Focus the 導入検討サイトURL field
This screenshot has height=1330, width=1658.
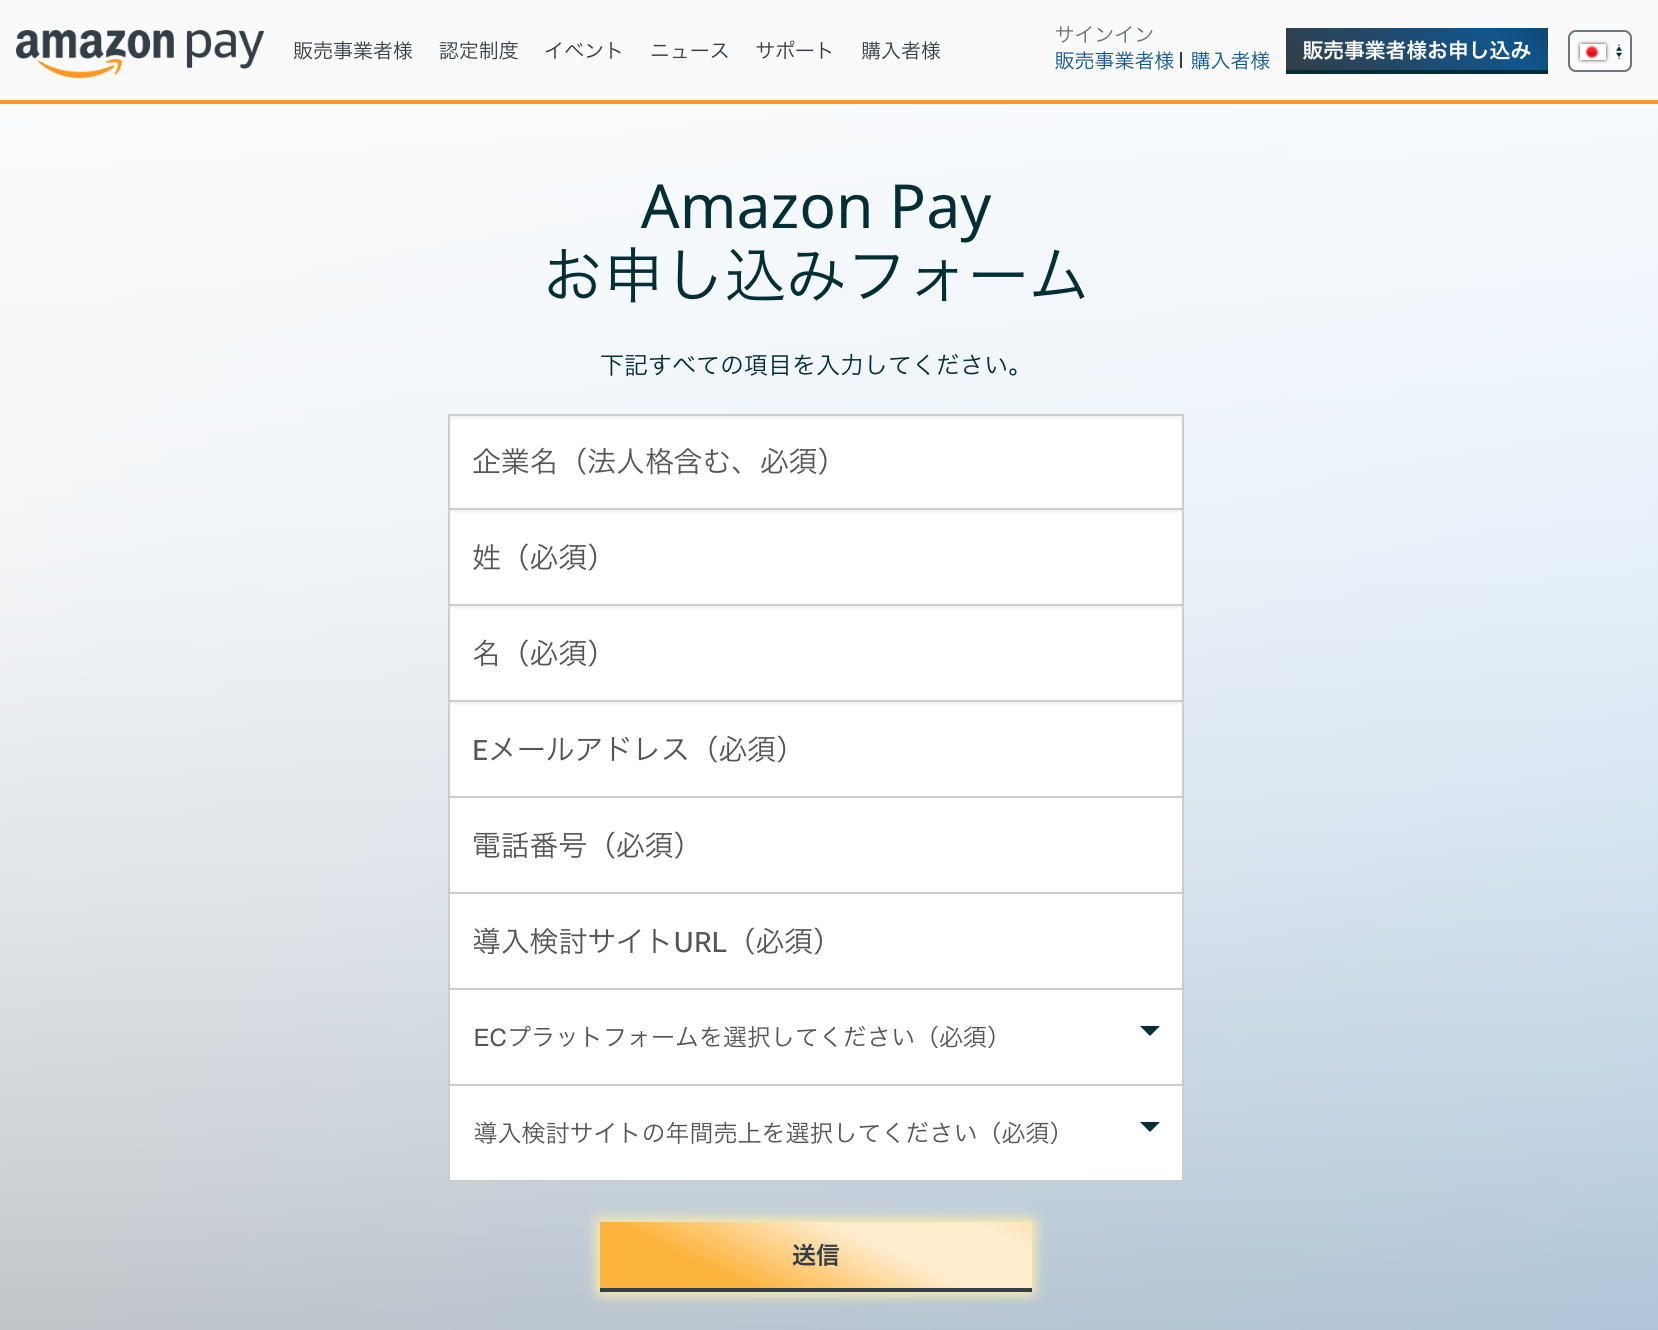coord(816,942)
